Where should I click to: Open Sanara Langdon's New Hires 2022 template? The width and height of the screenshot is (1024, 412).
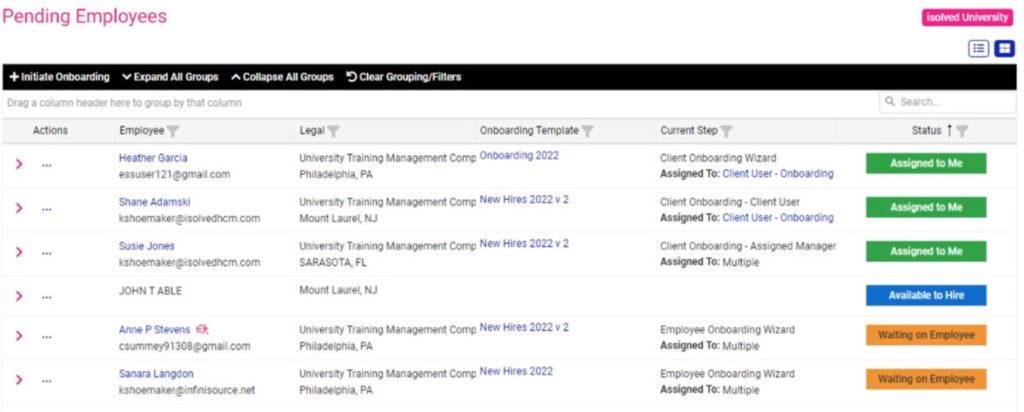pyautogui.click(x=516, y=371)
